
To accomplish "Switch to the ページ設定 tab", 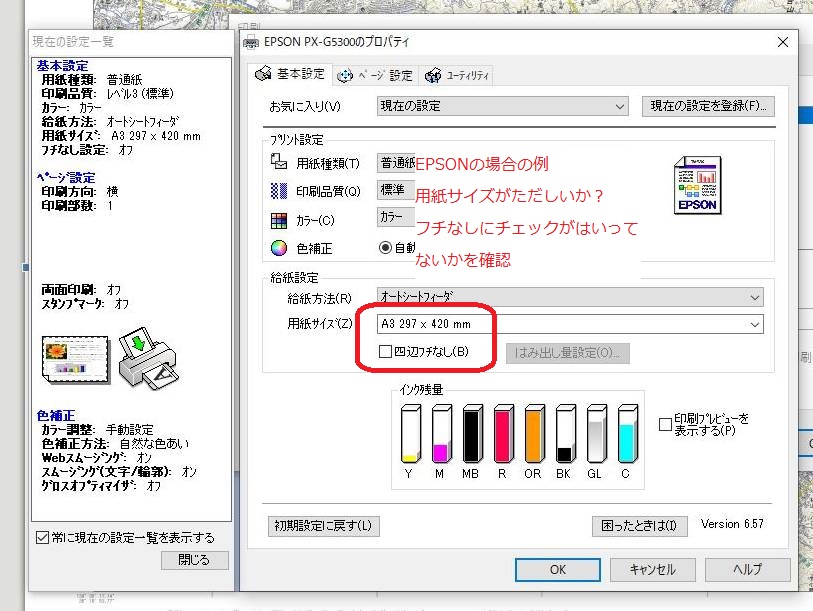I will coord(376,76).
